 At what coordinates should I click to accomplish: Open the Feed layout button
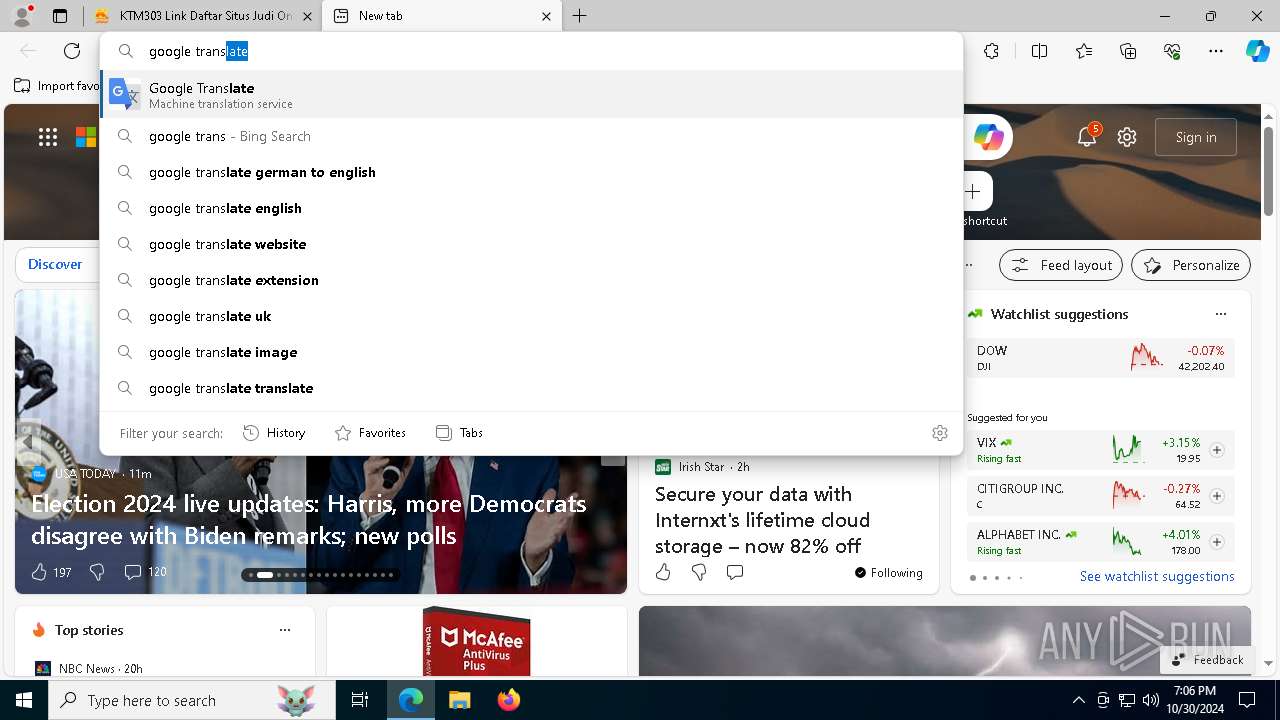pos(1061,265)
